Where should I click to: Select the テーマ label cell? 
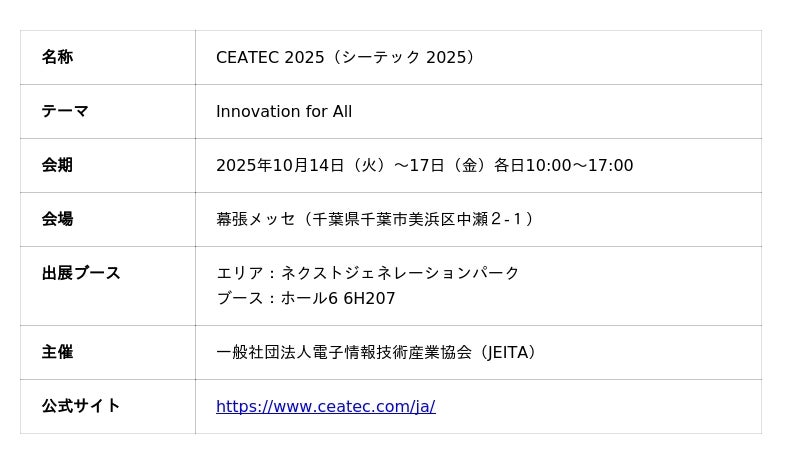click(65, 111)
